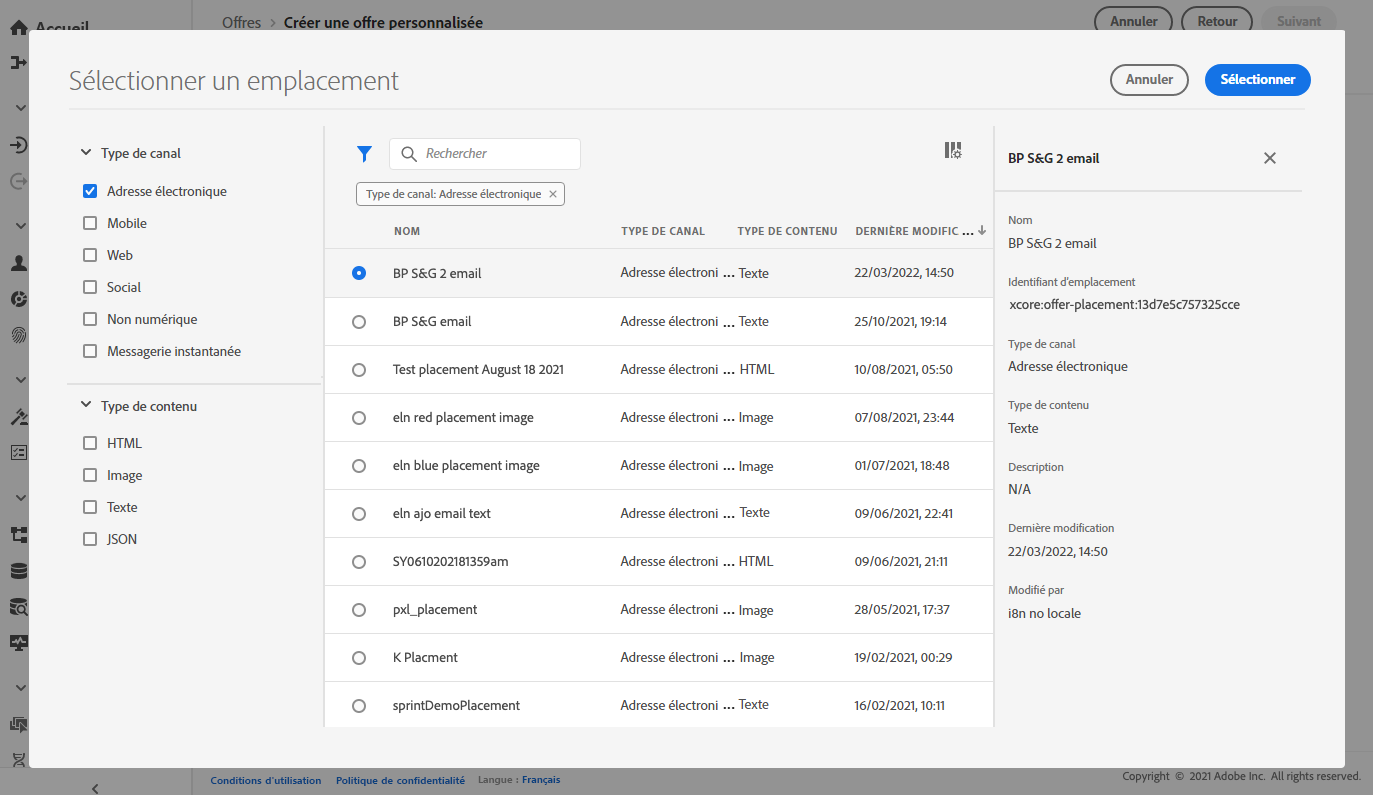1373x795 pixels.
Task: Click the Annuler button in the dialog
Action: pyautogui.click(x=1149, y=80)
